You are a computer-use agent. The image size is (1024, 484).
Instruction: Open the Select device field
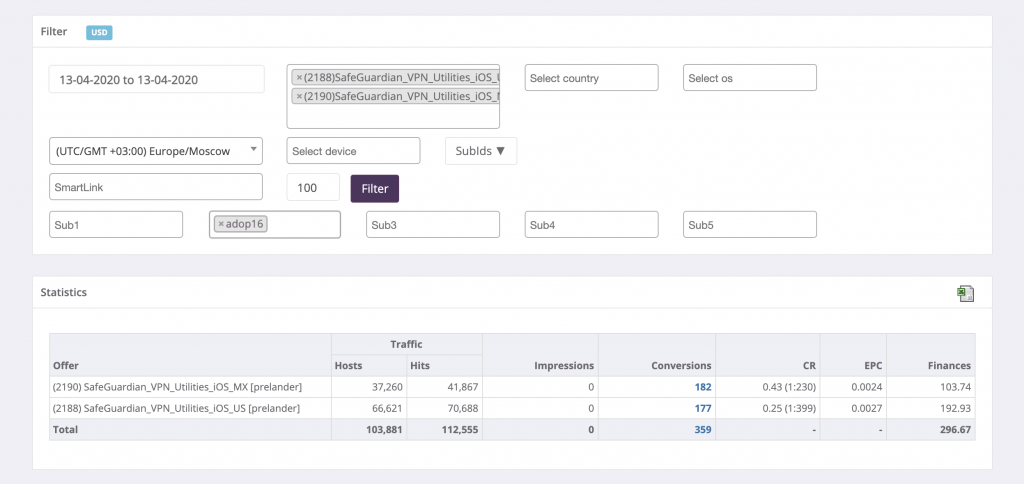click(353, 151)
